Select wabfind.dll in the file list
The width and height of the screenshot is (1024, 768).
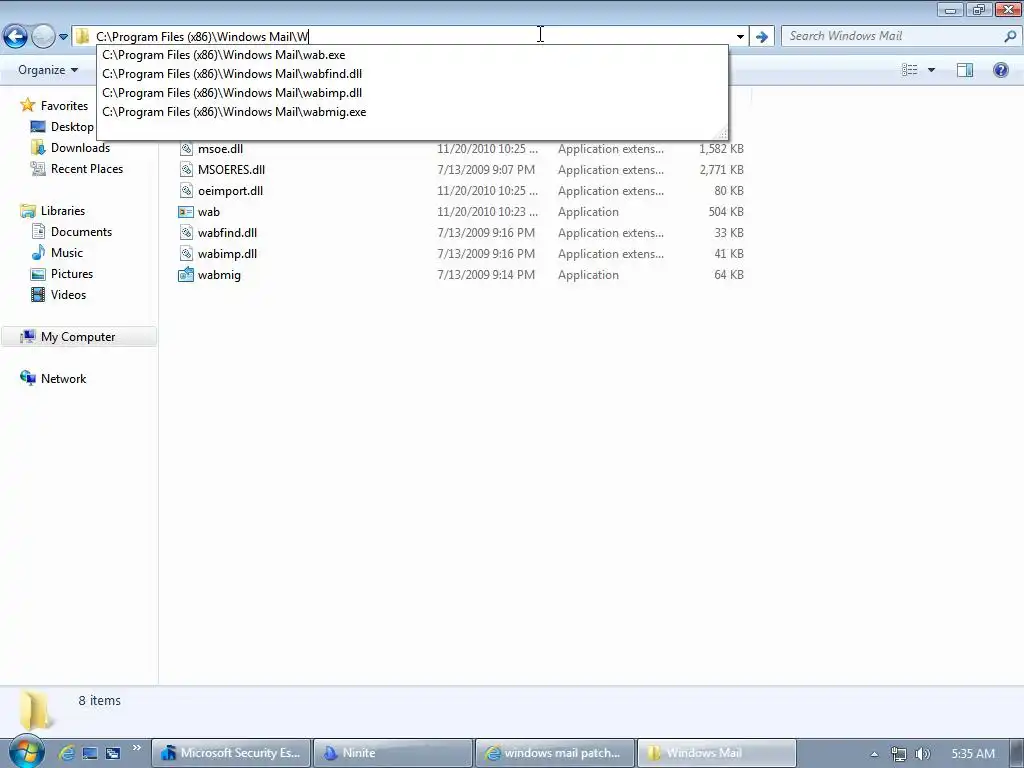(x=227, y=232)
